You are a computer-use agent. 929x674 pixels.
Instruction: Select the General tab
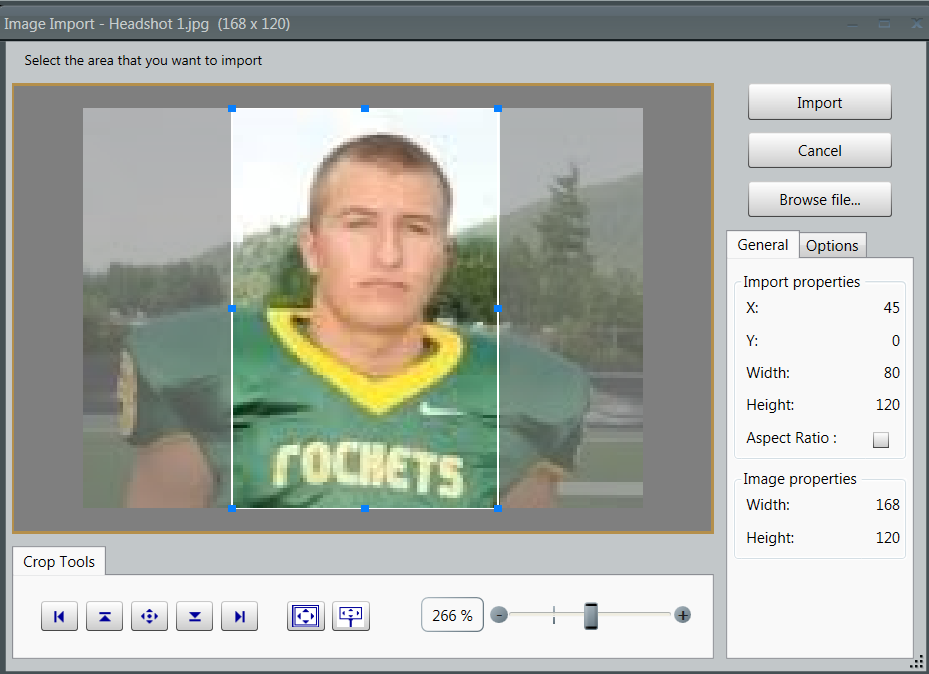pos(762,245)
